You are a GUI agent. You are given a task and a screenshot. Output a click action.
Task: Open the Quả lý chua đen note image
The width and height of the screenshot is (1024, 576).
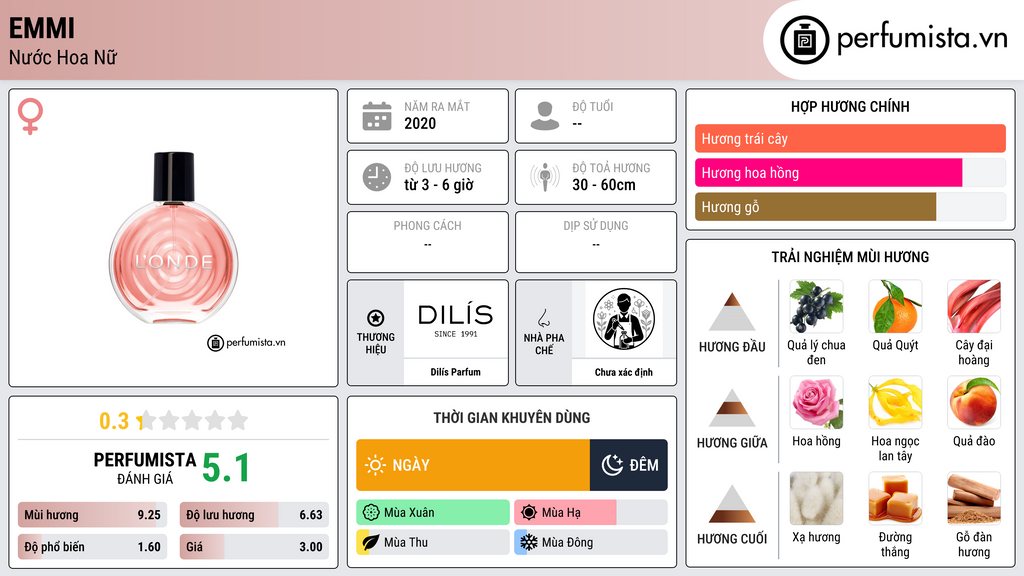pyautogui.click(x=816, y=307)
